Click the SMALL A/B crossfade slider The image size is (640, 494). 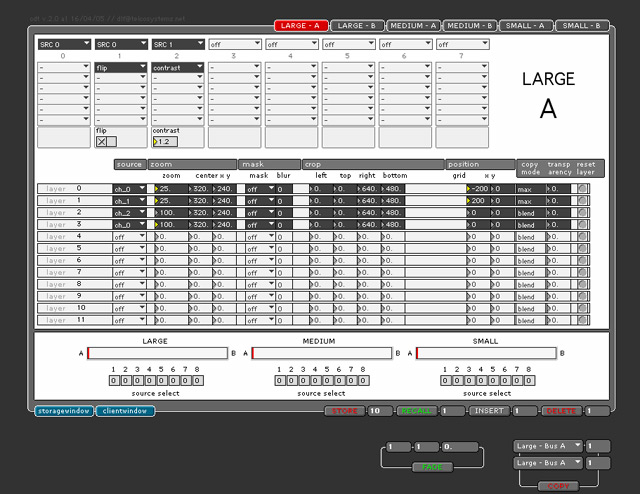pos(487,353)
